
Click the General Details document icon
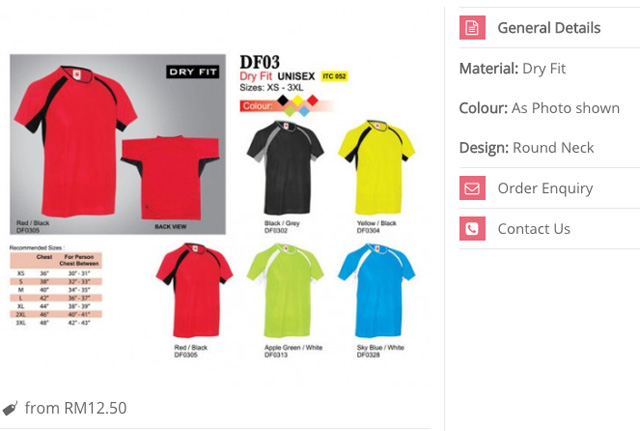(x=472, y=28)
